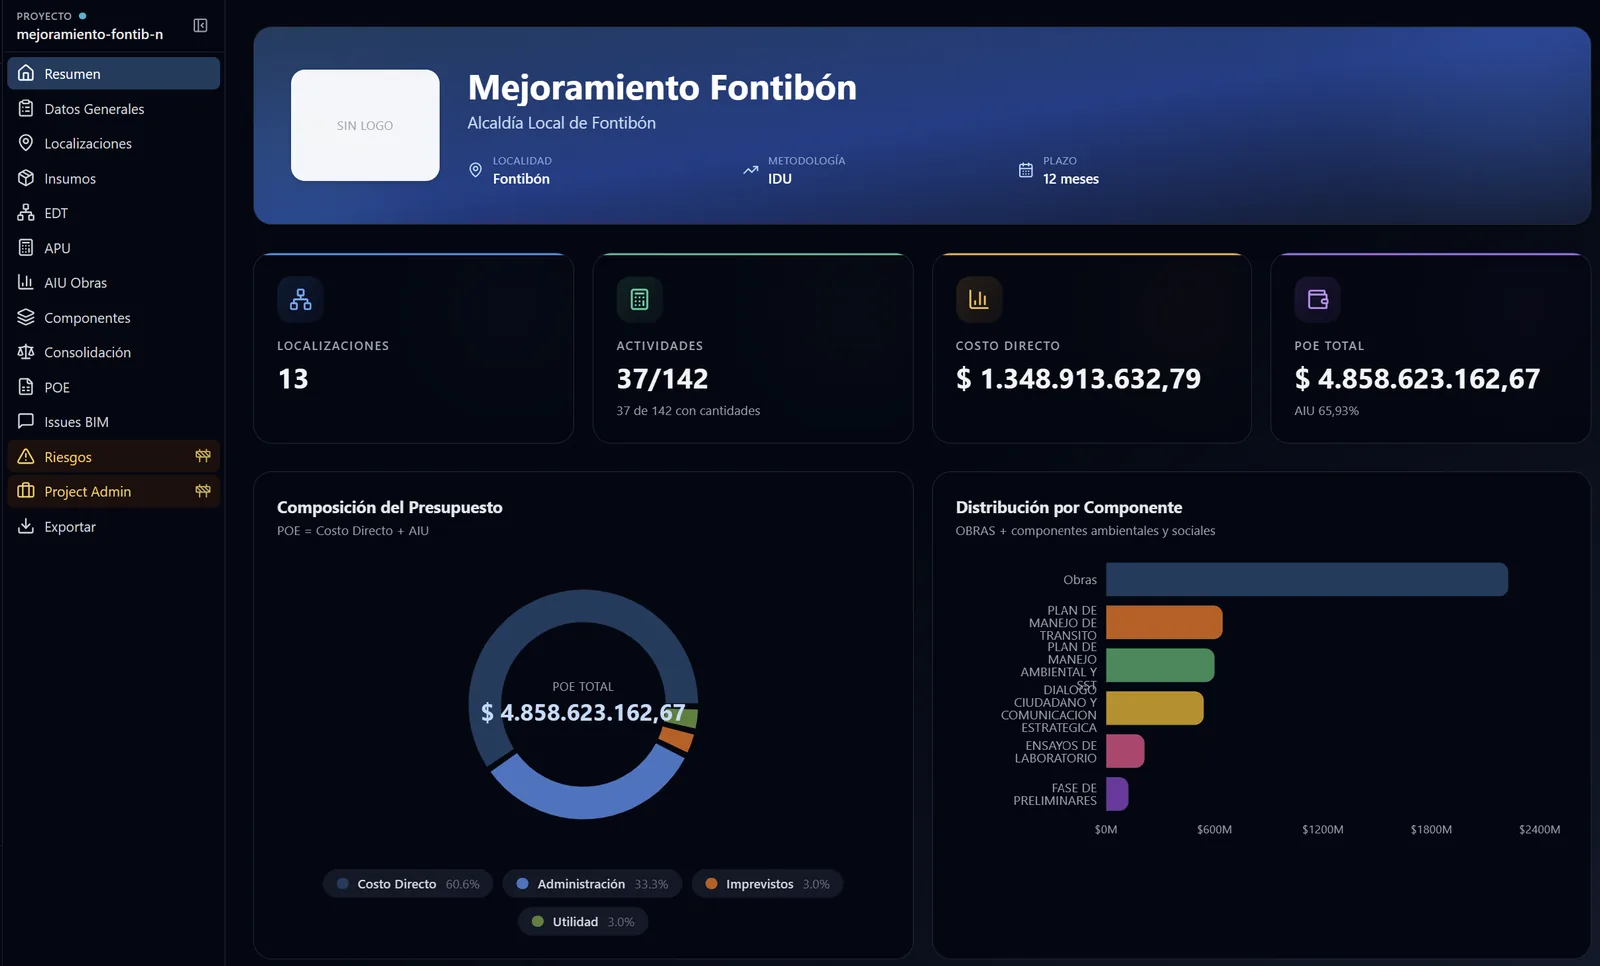The image size is (1600, 966).
Task: Click the Resumen home icon
Action: (x=26, y=73)
